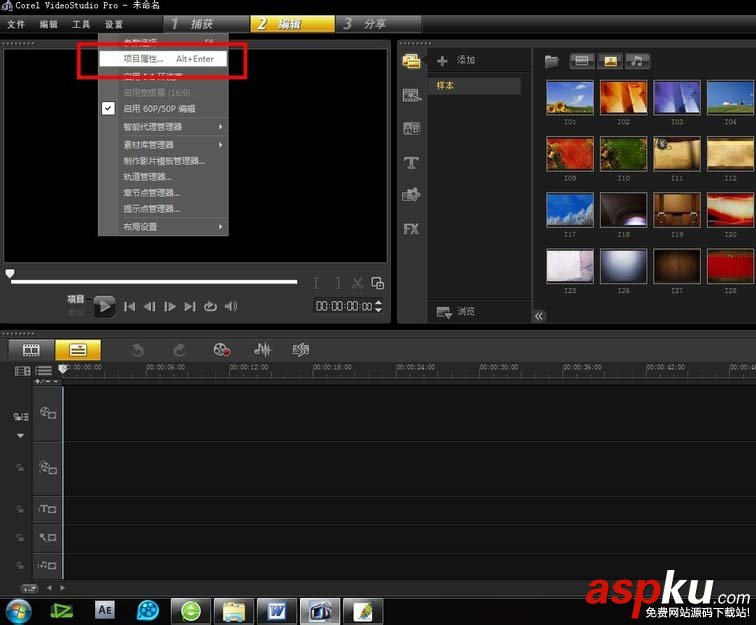Image resolution: width=756 pixels, height=625 pixels.
Task: Click the voice track icon
Action: [48, 537]
